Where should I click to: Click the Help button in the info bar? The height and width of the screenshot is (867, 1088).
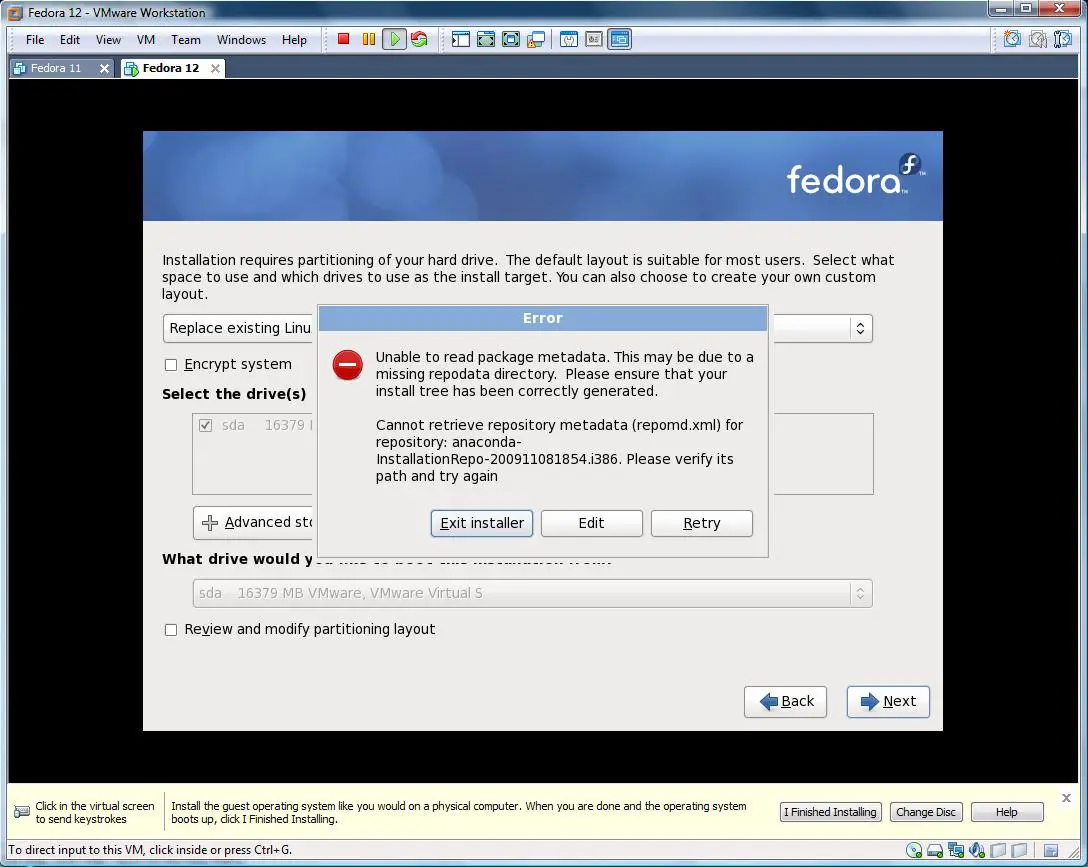coord(1007,812)
